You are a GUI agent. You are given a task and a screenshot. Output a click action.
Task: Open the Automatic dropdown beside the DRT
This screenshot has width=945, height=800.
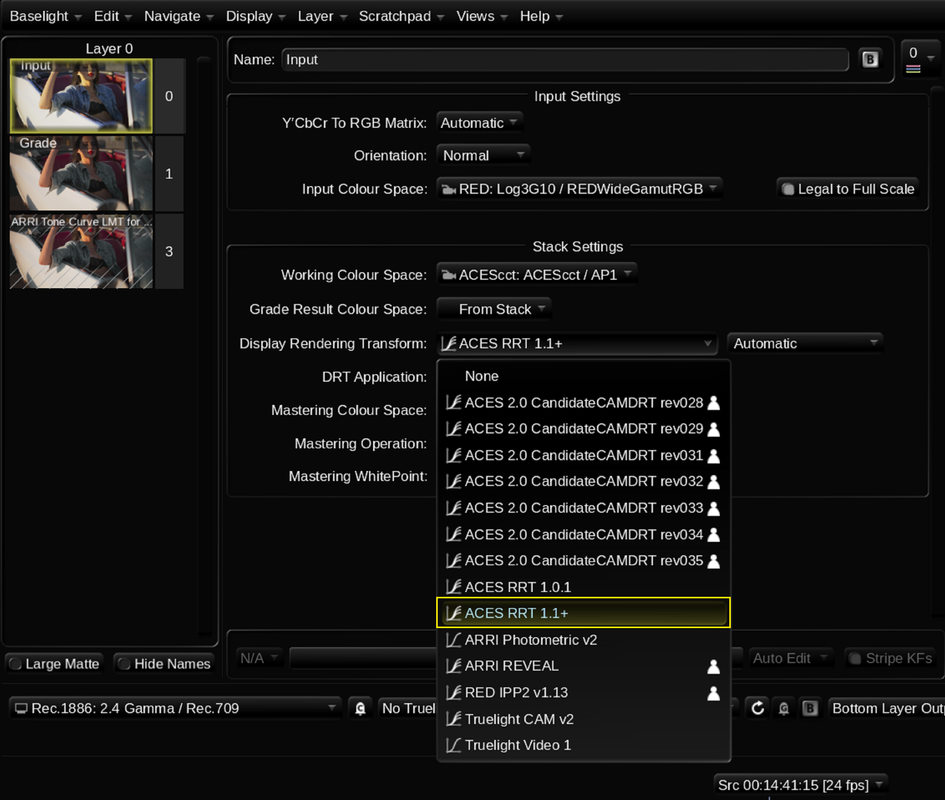tap(805, 343)
